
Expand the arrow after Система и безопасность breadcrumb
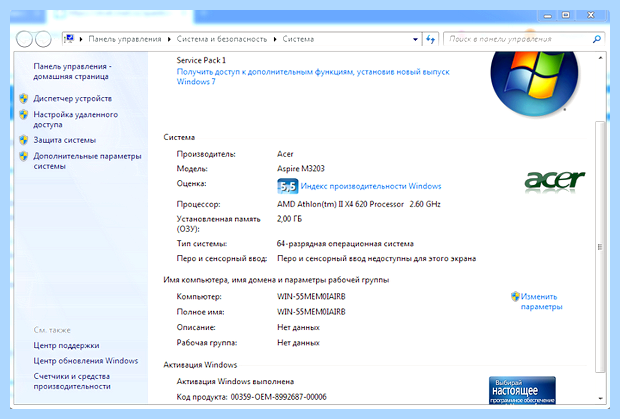[275, 39]
